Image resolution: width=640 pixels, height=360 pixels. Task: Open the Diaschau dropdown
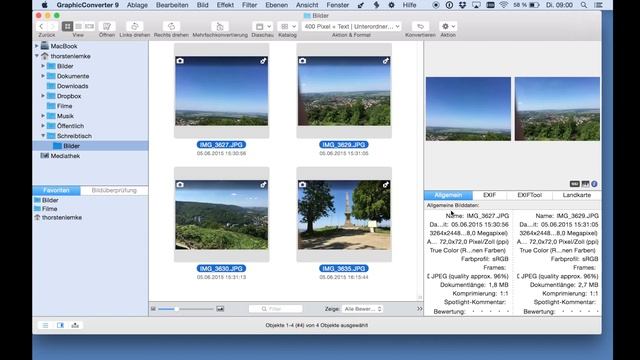(x=262, y=26)
